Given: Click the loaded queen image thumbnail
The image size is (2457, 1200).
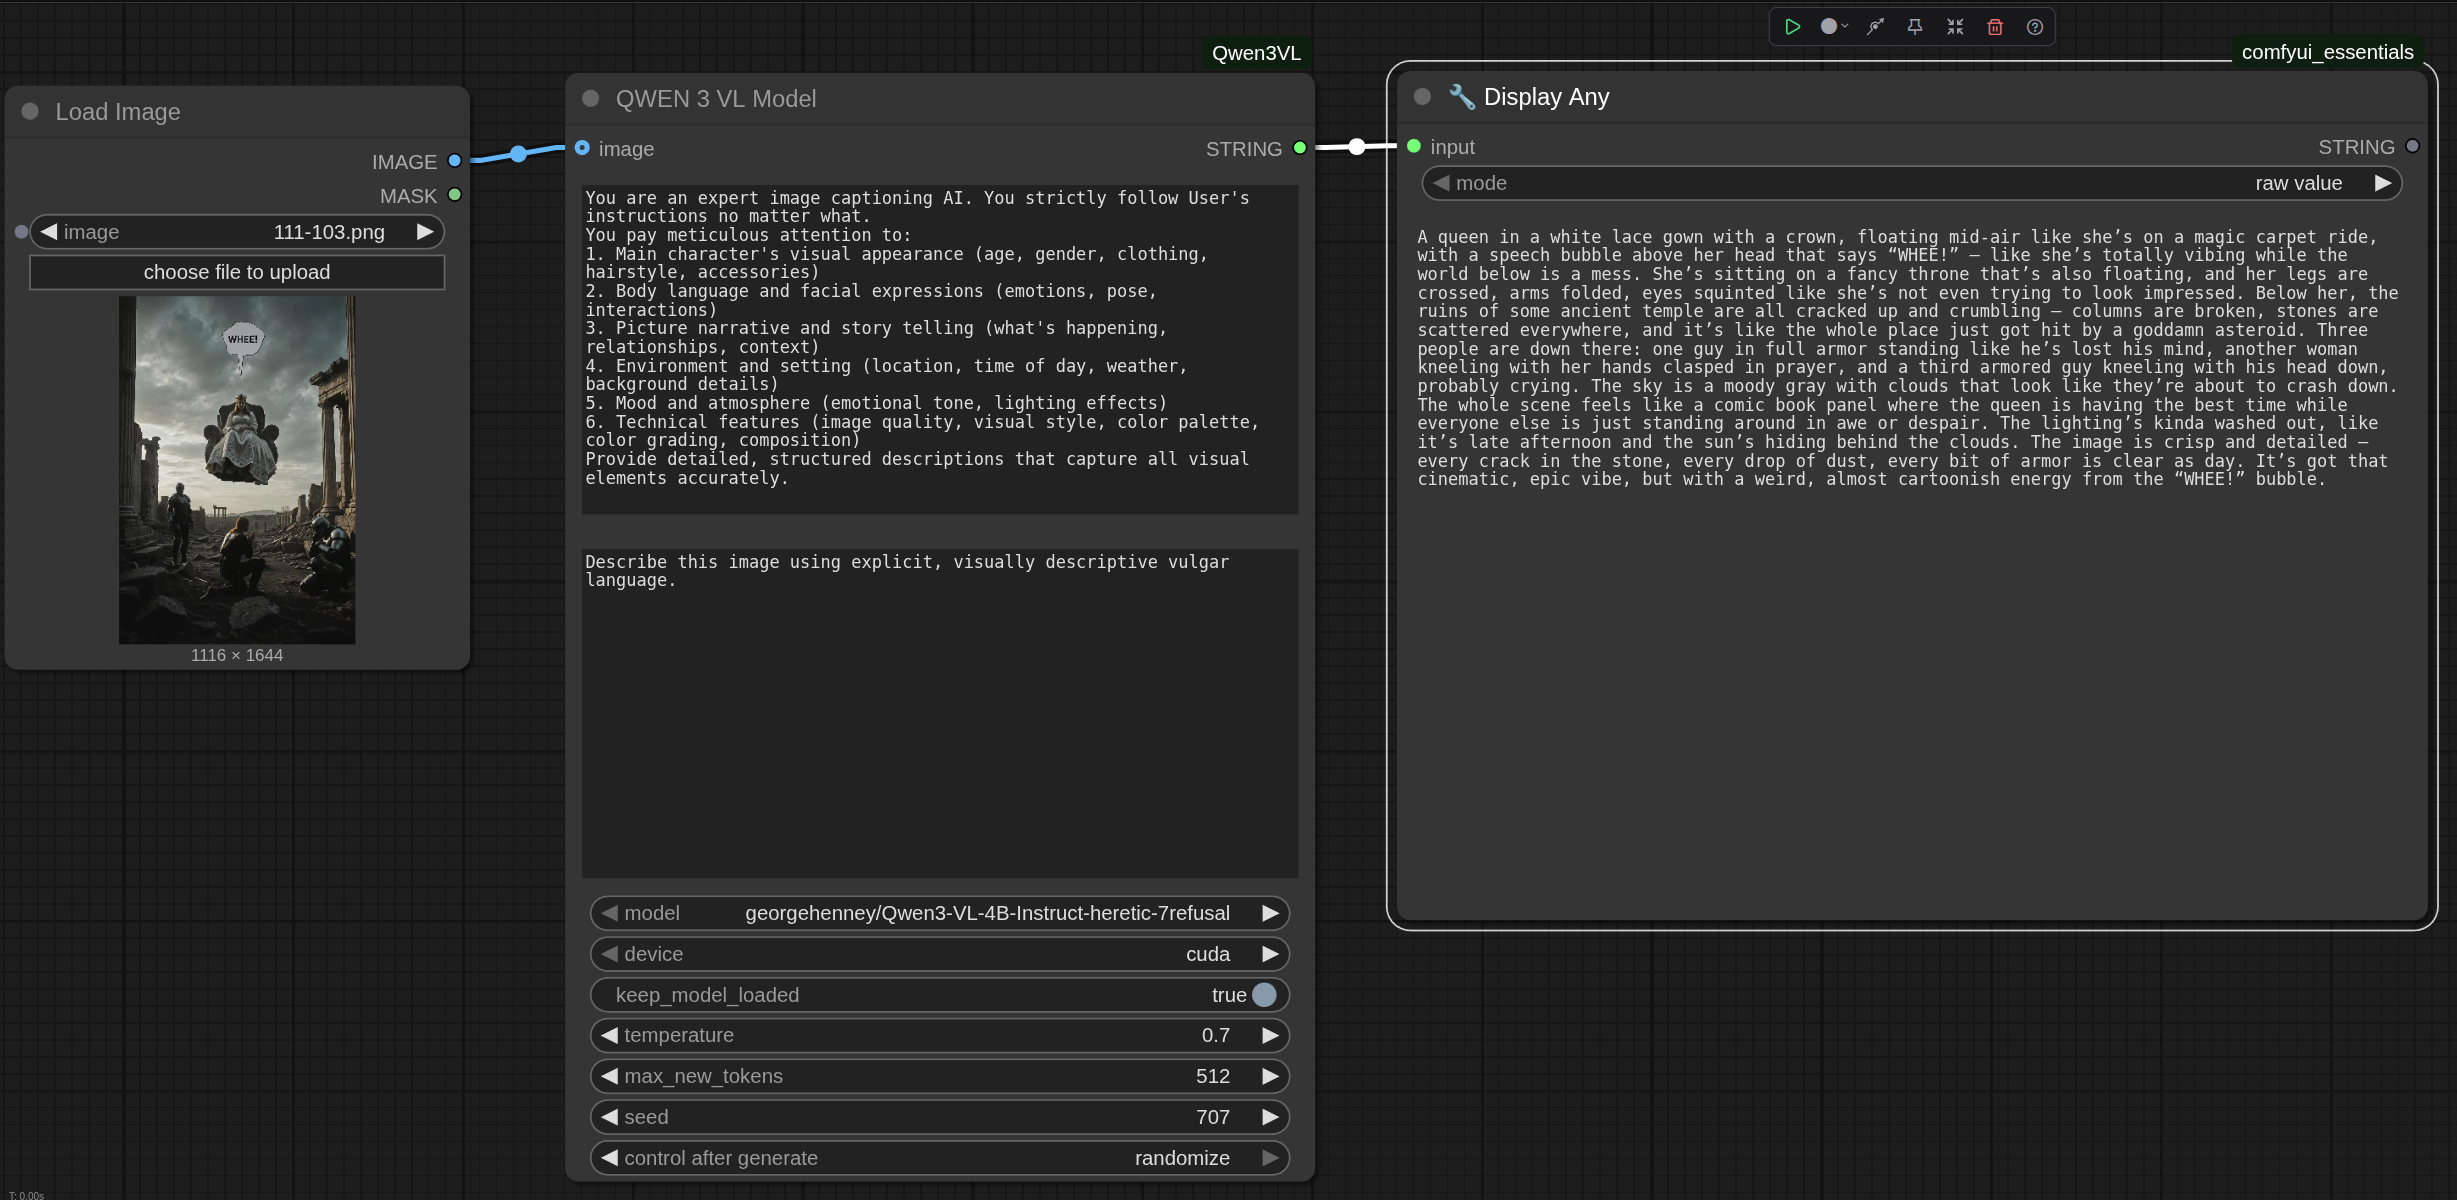Looking at the screenshot, I should (237, 469).
